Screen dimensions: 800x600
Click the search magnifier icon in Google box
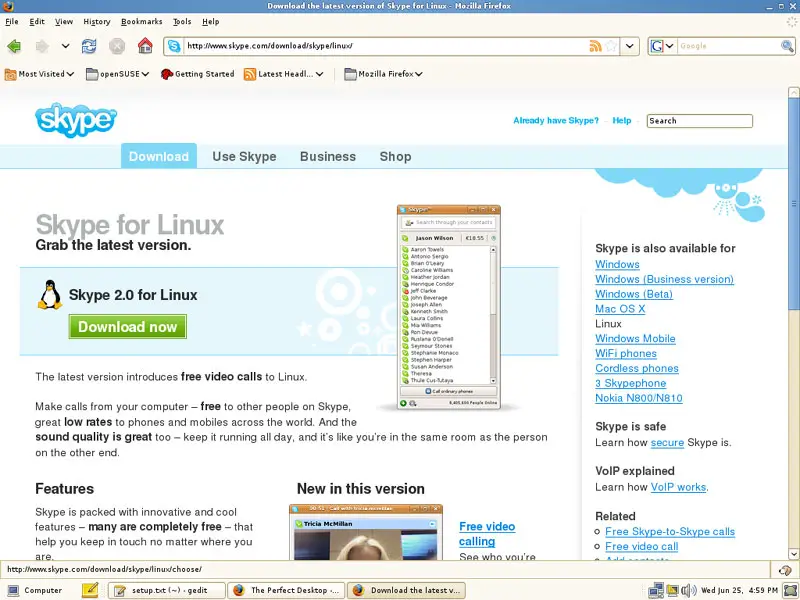[787, 46]
